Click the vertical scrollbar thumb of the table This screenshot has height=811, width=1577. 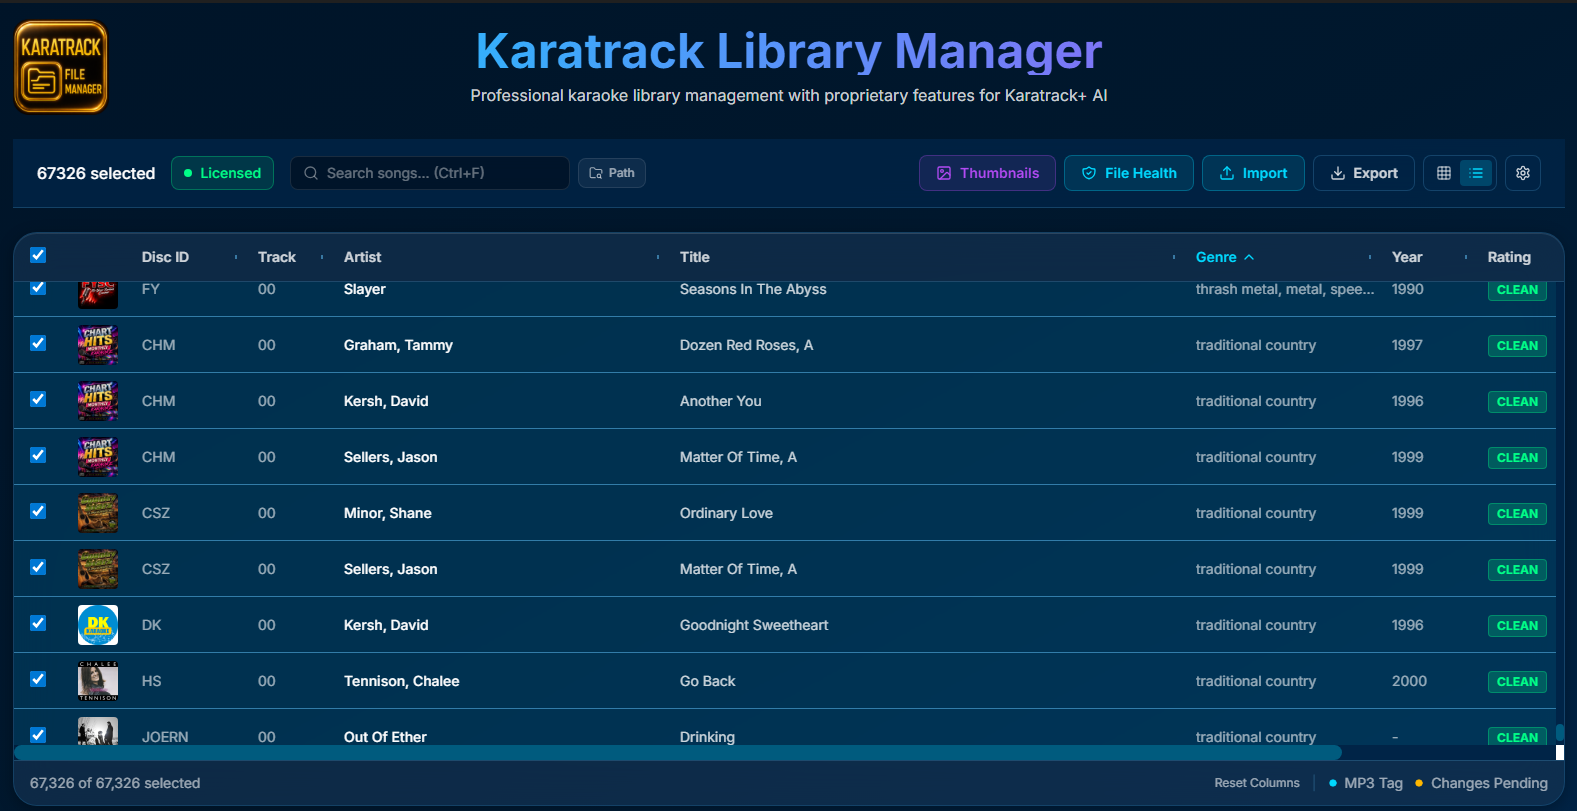coord(1559,732)
